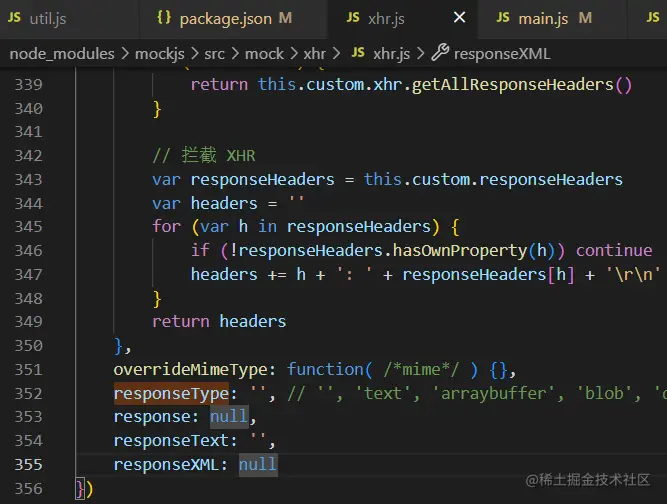Expand chevron after xhr.js breadcrumb
This screenshot has width=667, height=504.
click(420, 54)
